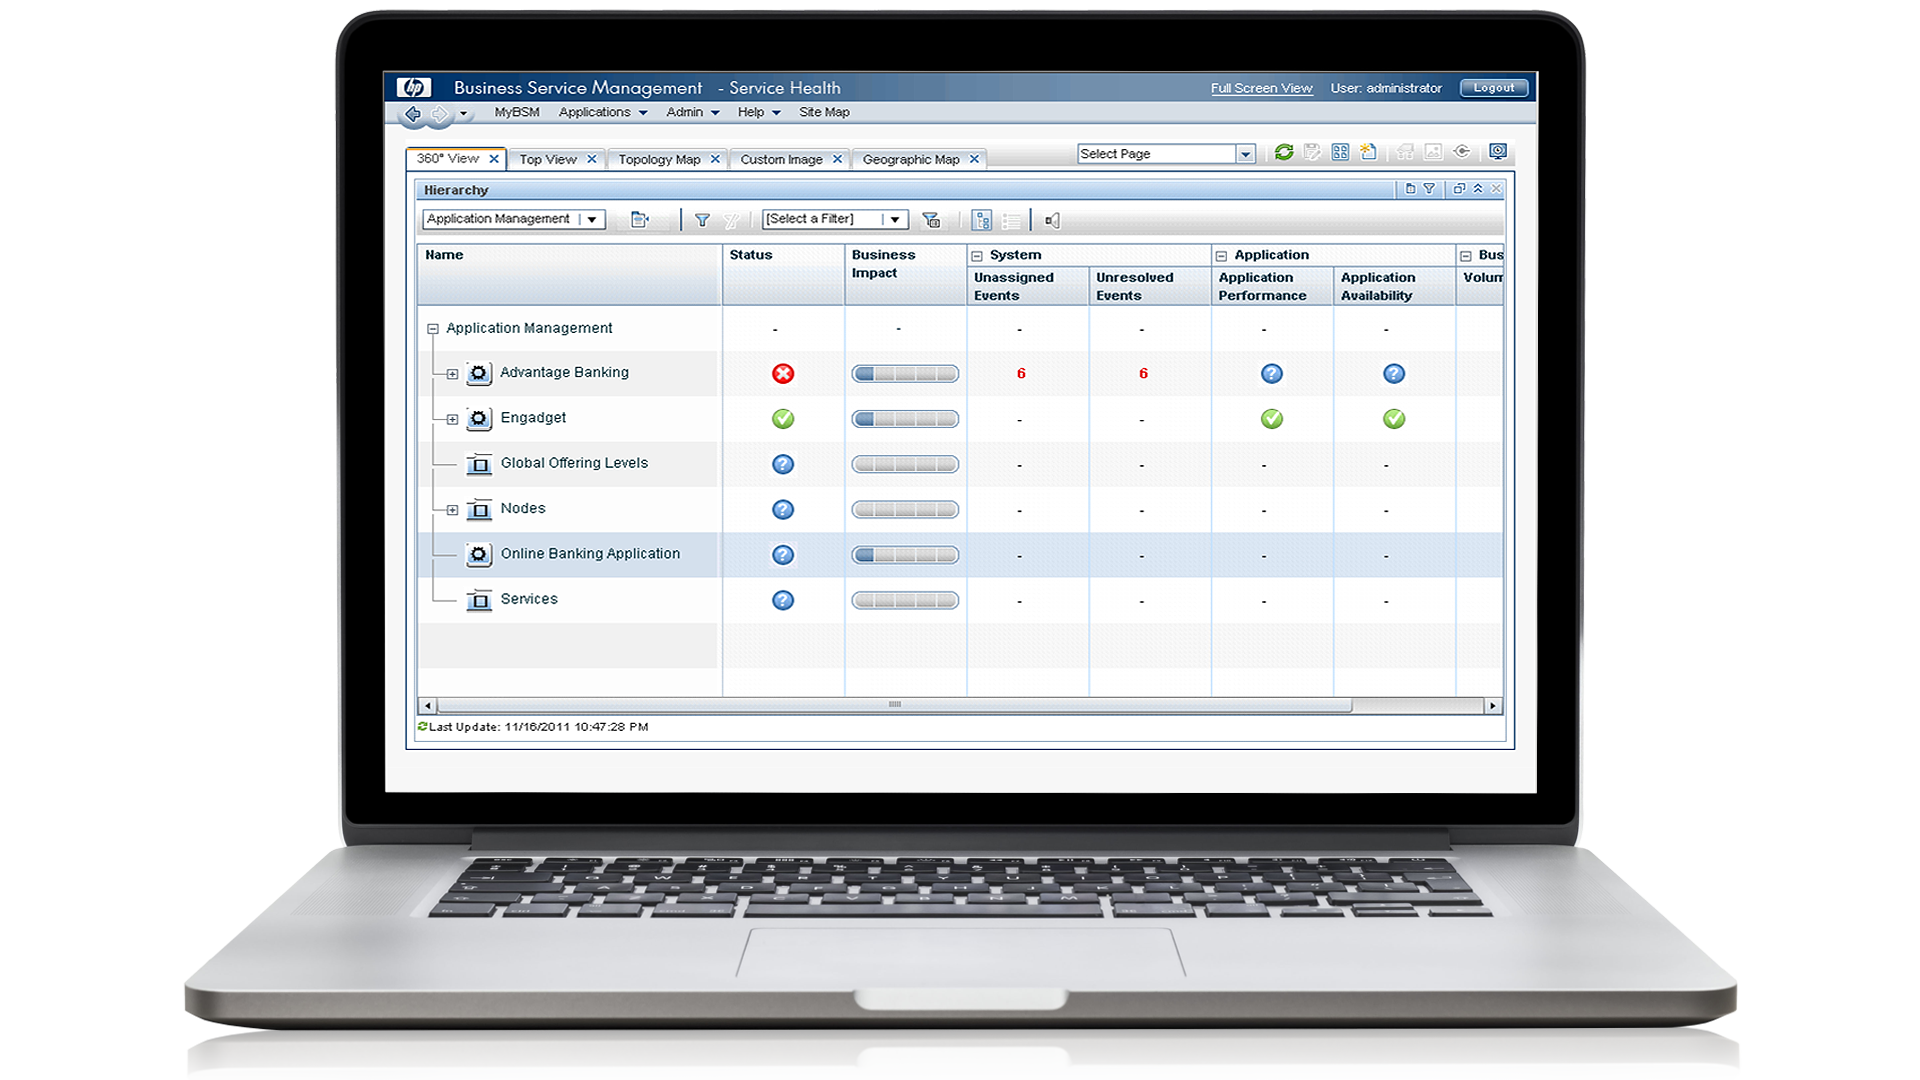This screenshot has height=1080, width=1920.
Task: Close the Top View tab
Action: click(x=592, y=159)
